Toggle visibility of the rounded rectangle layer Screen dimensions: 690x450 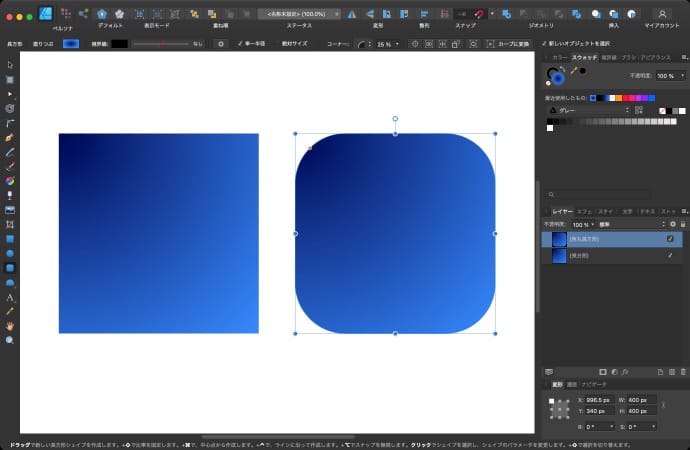(x=670, y=240)
